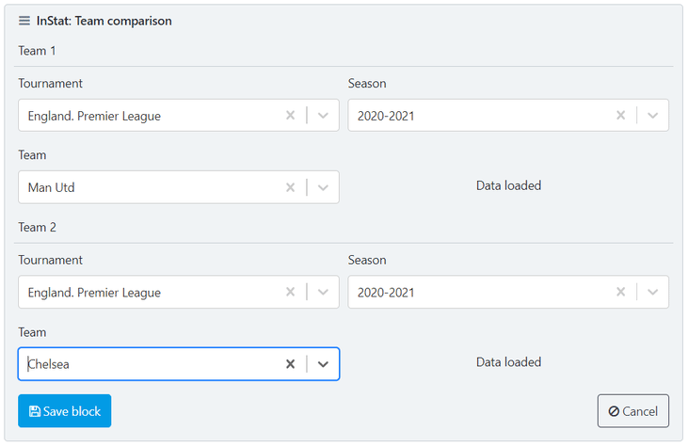
Task: Expand Team 2 Season dropdown arrow
Action: (x=653, y=292)
